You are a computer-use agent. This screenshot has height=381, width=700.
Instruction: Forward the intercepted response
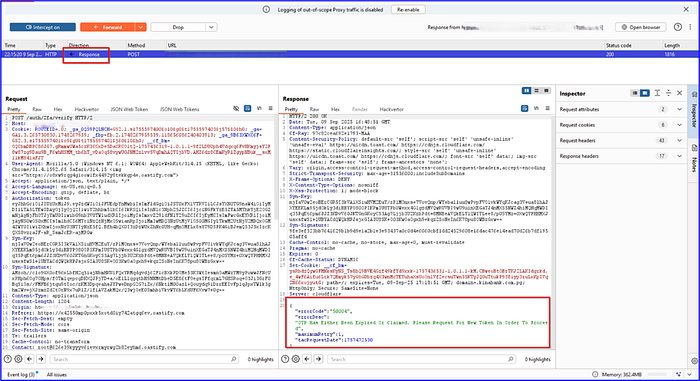[108, 27]
